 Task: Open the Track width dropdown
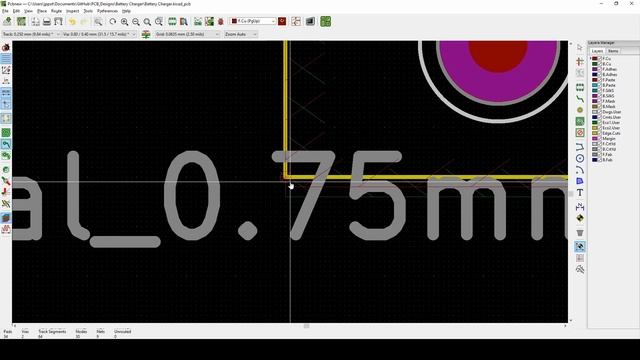(x=31, y=34)
